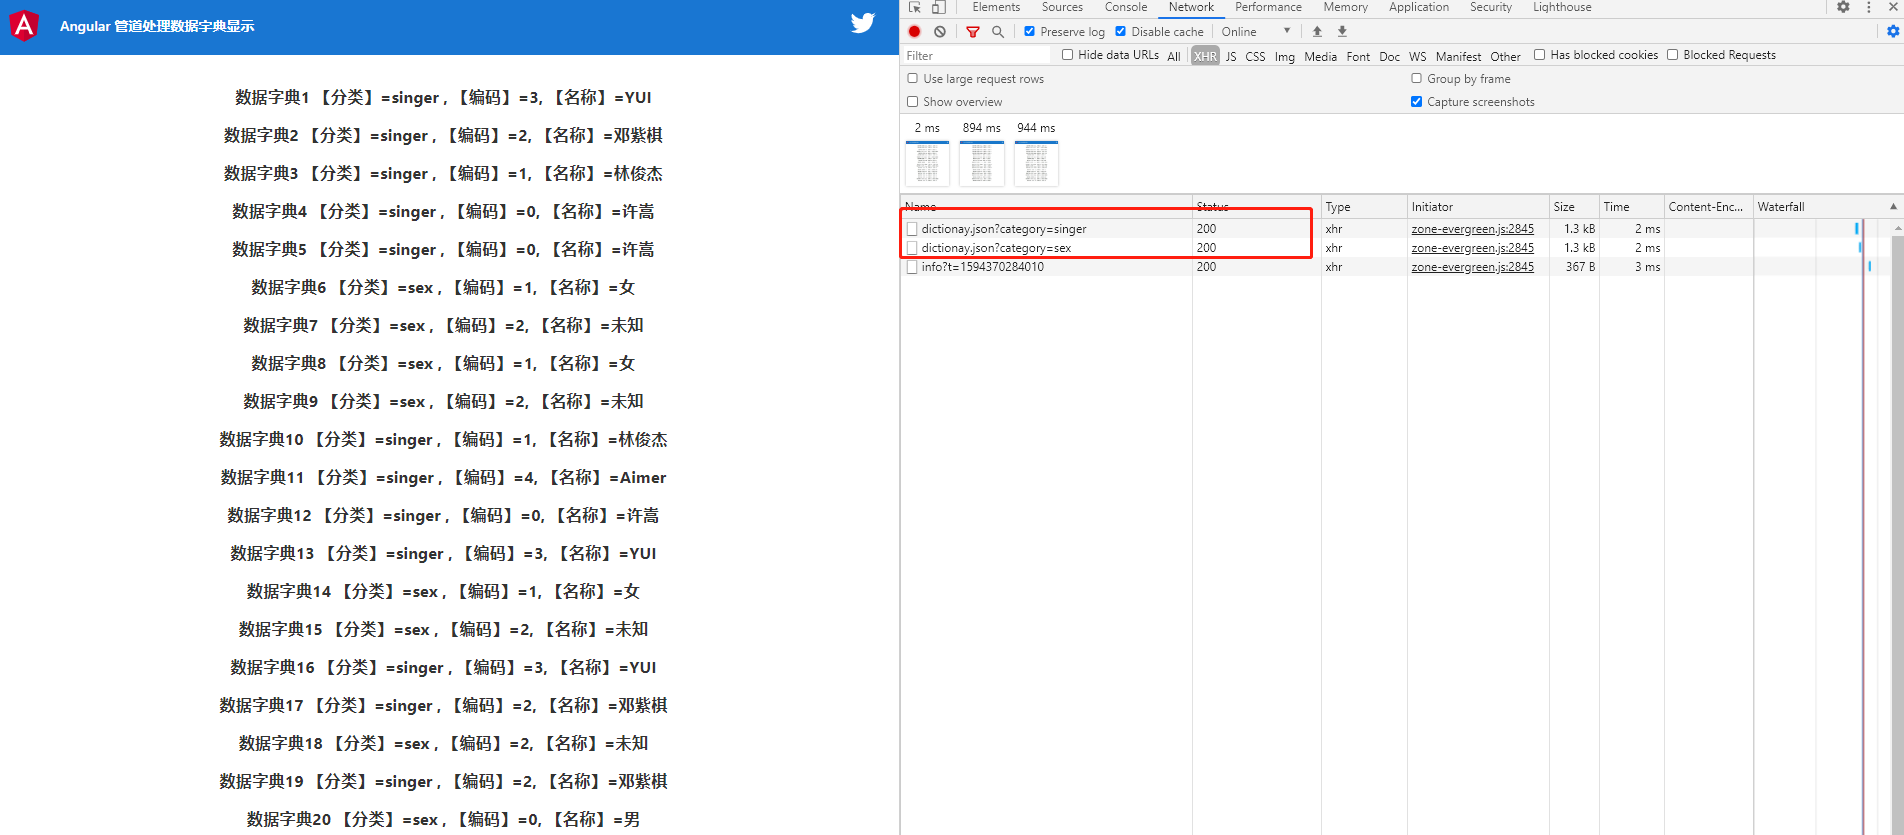
Task: Filter requests by the Img type
Action: [x=1285, y=56]
